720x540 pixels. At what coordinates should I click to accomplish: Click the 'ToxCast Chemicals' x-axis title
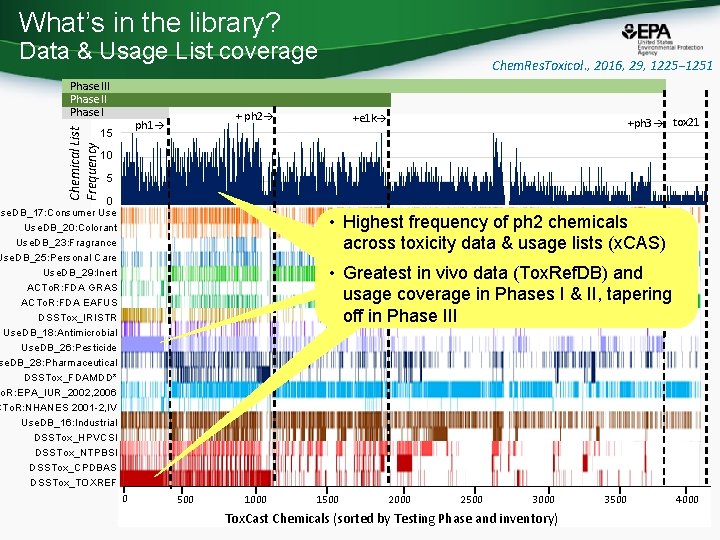[x=391, y=519]
